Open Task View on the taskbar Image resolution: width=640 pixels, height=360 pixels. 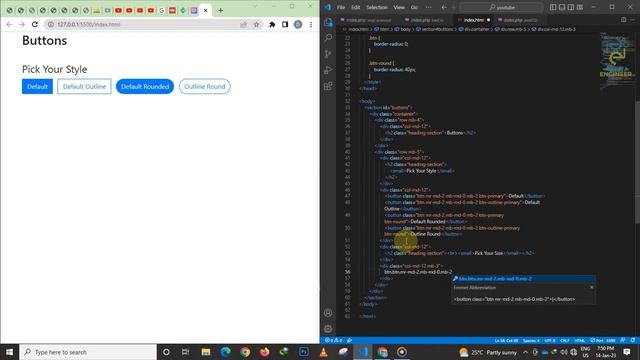185,352
